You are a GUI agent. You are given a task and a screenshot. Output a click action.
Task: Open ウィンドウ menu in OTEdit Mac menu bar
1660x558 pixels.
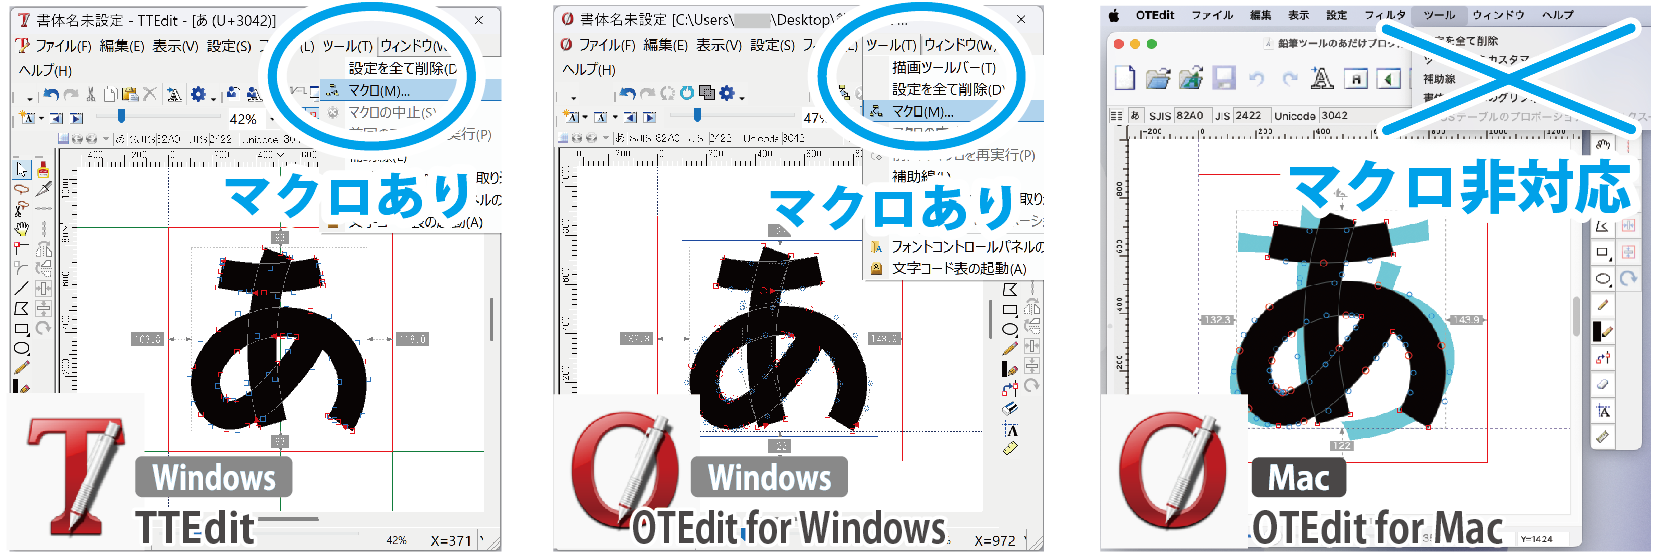[x=1498, y=15]
